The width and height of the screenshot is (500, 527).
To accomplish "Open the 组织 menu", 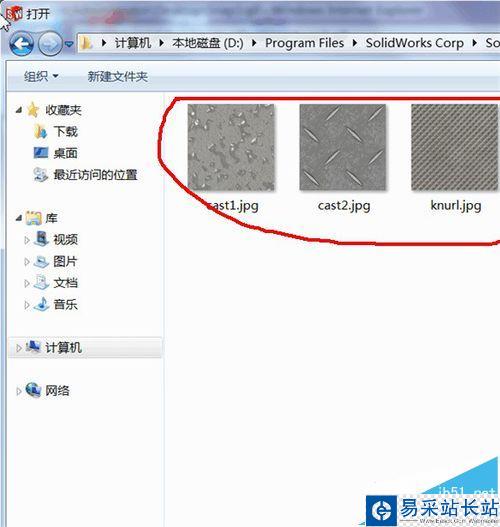I will point(41,76).
